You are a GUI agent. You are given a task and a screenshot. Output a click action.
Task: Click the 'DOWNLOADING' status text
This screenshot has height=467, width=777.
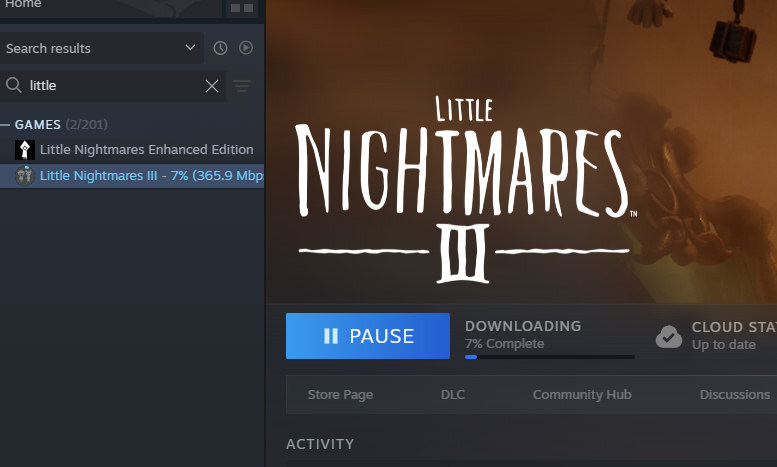point(523,326)
